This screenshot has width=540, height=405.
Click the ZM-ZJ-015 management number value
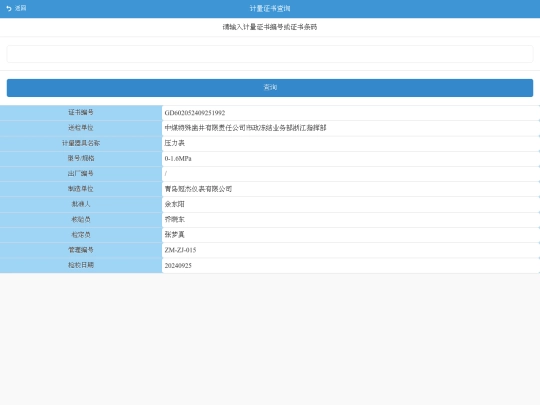coord(180,250)
